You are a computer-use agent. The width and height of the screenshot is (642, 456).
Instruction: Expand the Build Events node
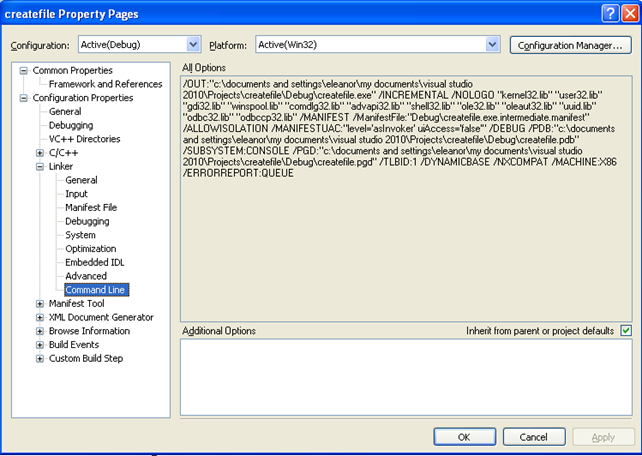point(40,345)
